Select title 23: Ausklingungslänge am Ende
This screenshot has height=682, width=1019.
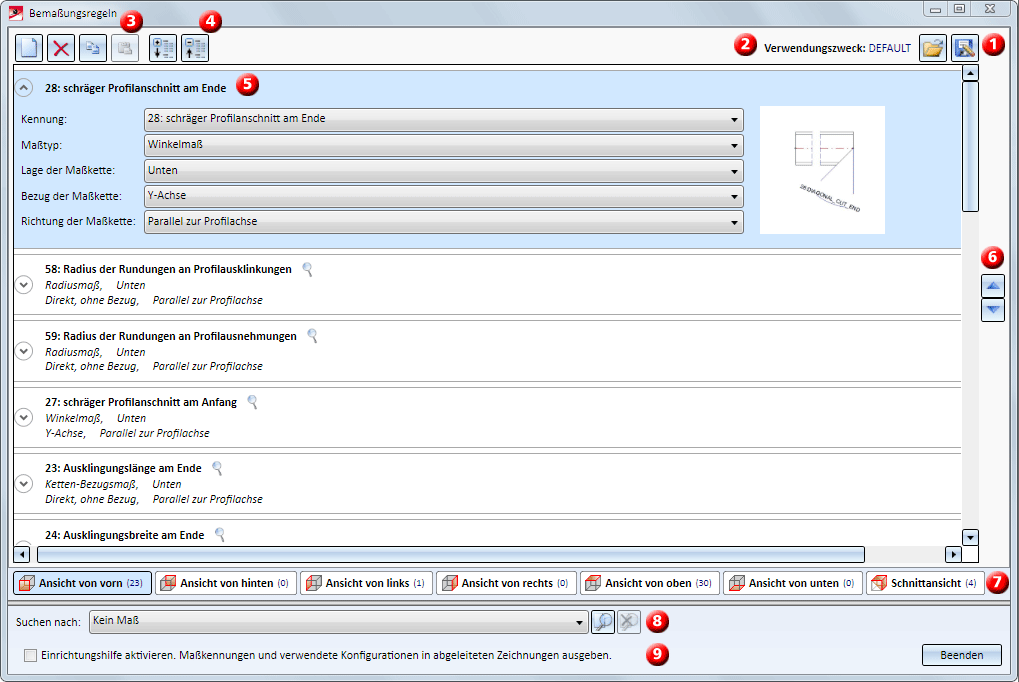123,468
